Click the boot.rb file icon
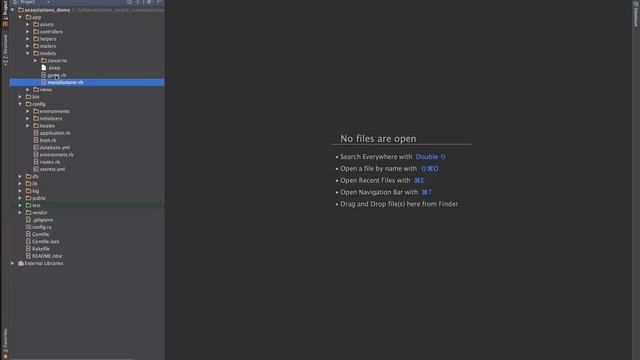640x360 pixels. point(36,140)
